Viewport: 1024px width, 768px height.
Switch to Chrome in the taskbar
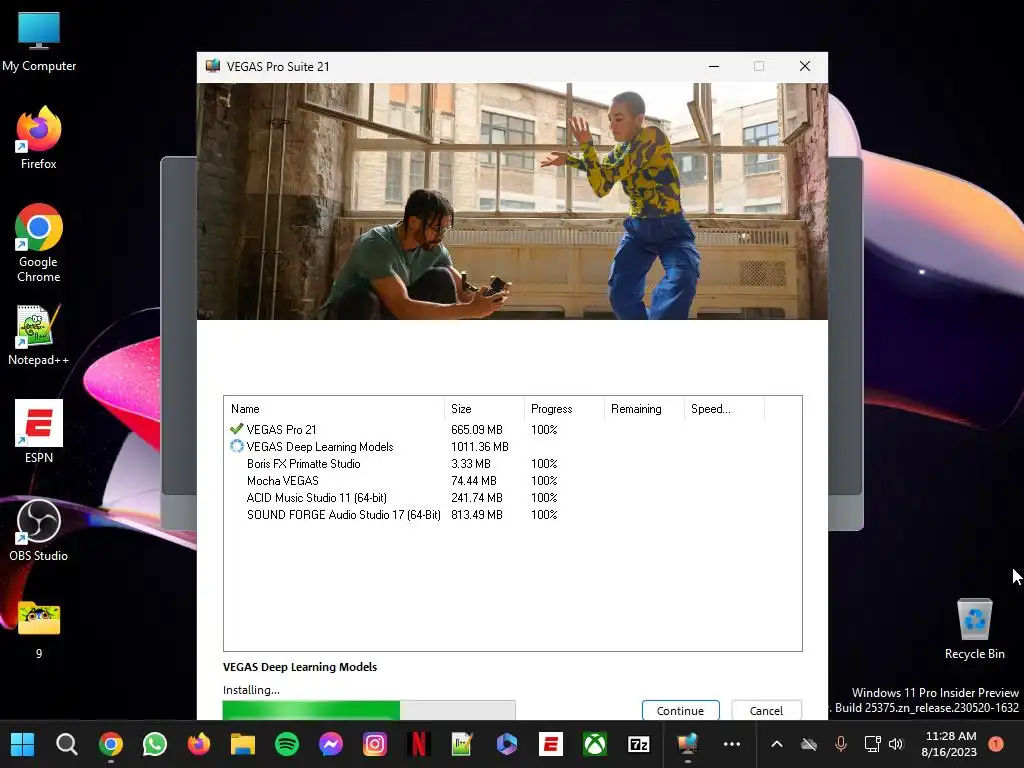click(111, 744)
